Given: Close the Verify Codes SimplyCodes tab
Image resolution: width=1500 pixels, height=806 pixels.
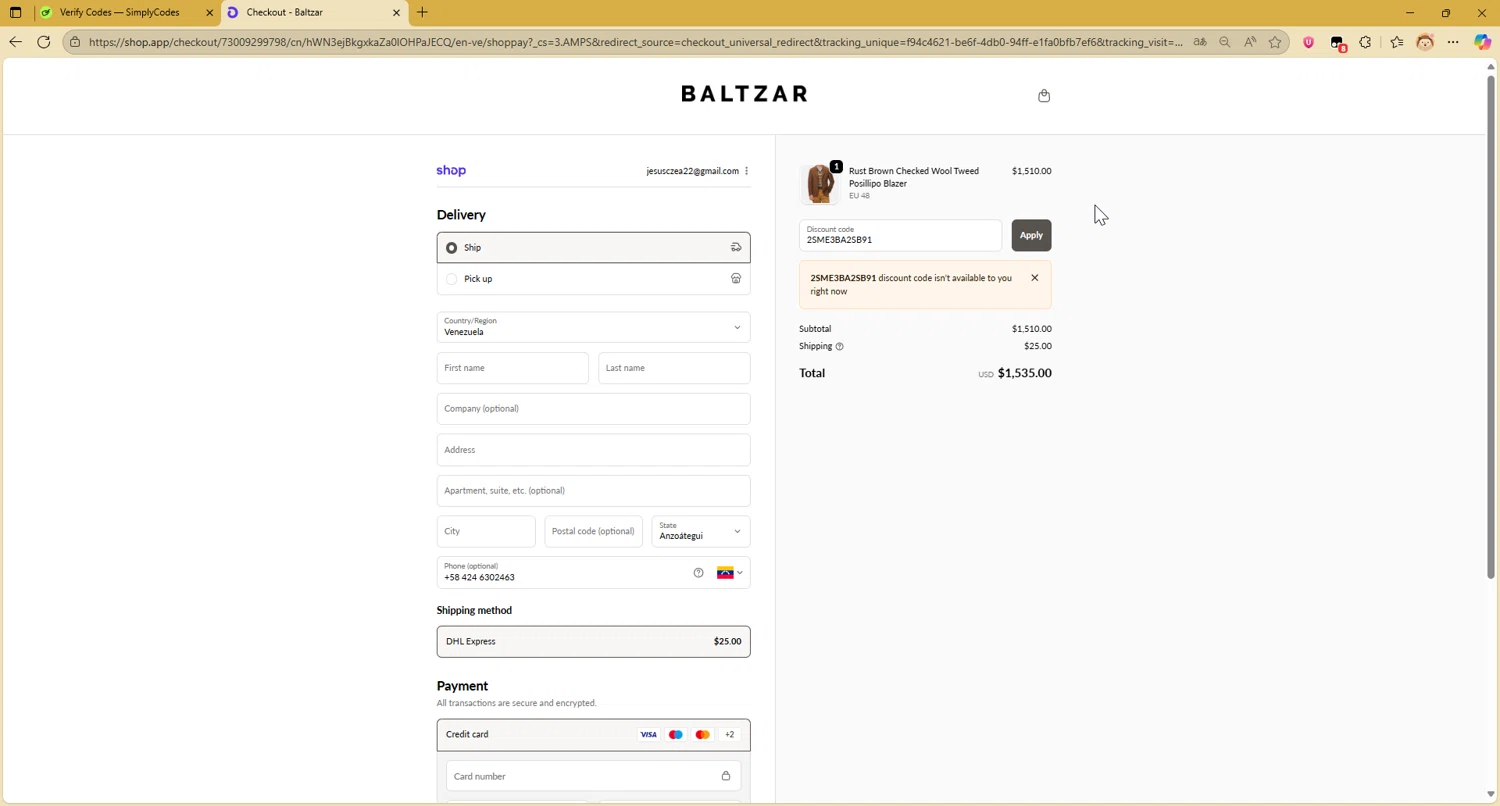Looking at the screenshot, I should 209,12.
